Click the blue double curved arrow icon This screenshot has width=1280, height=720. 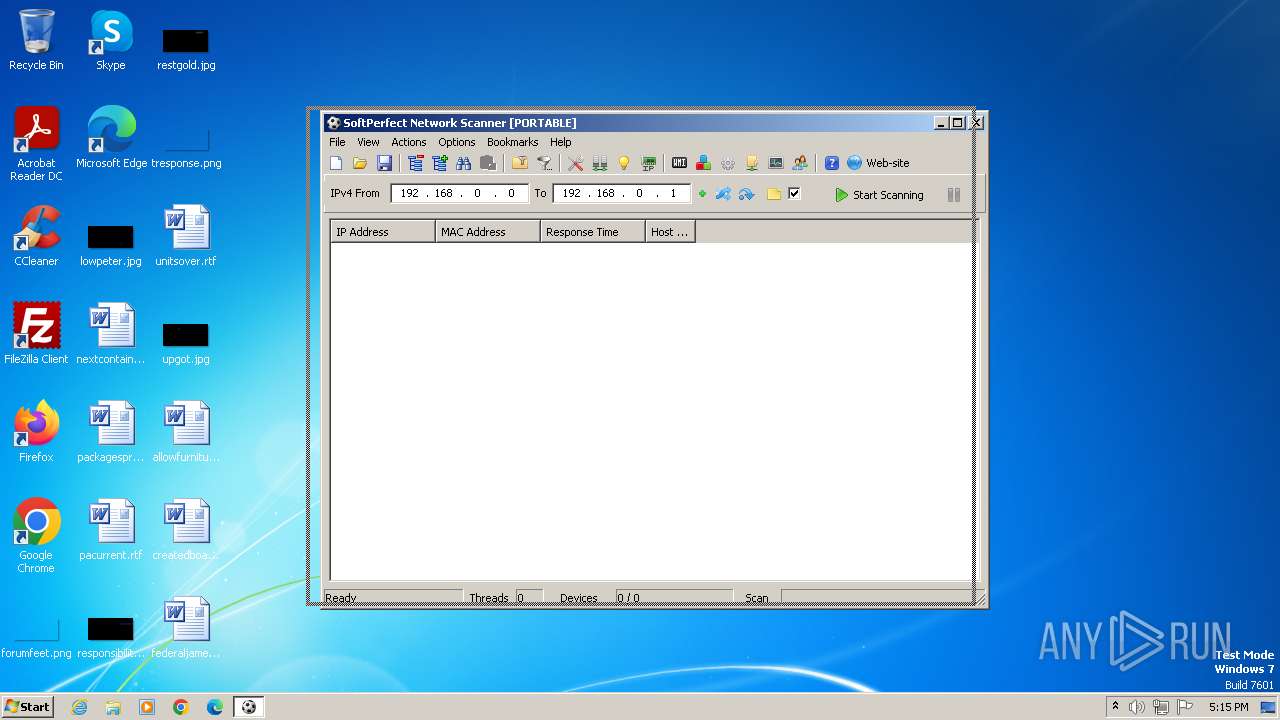point(747,194)
